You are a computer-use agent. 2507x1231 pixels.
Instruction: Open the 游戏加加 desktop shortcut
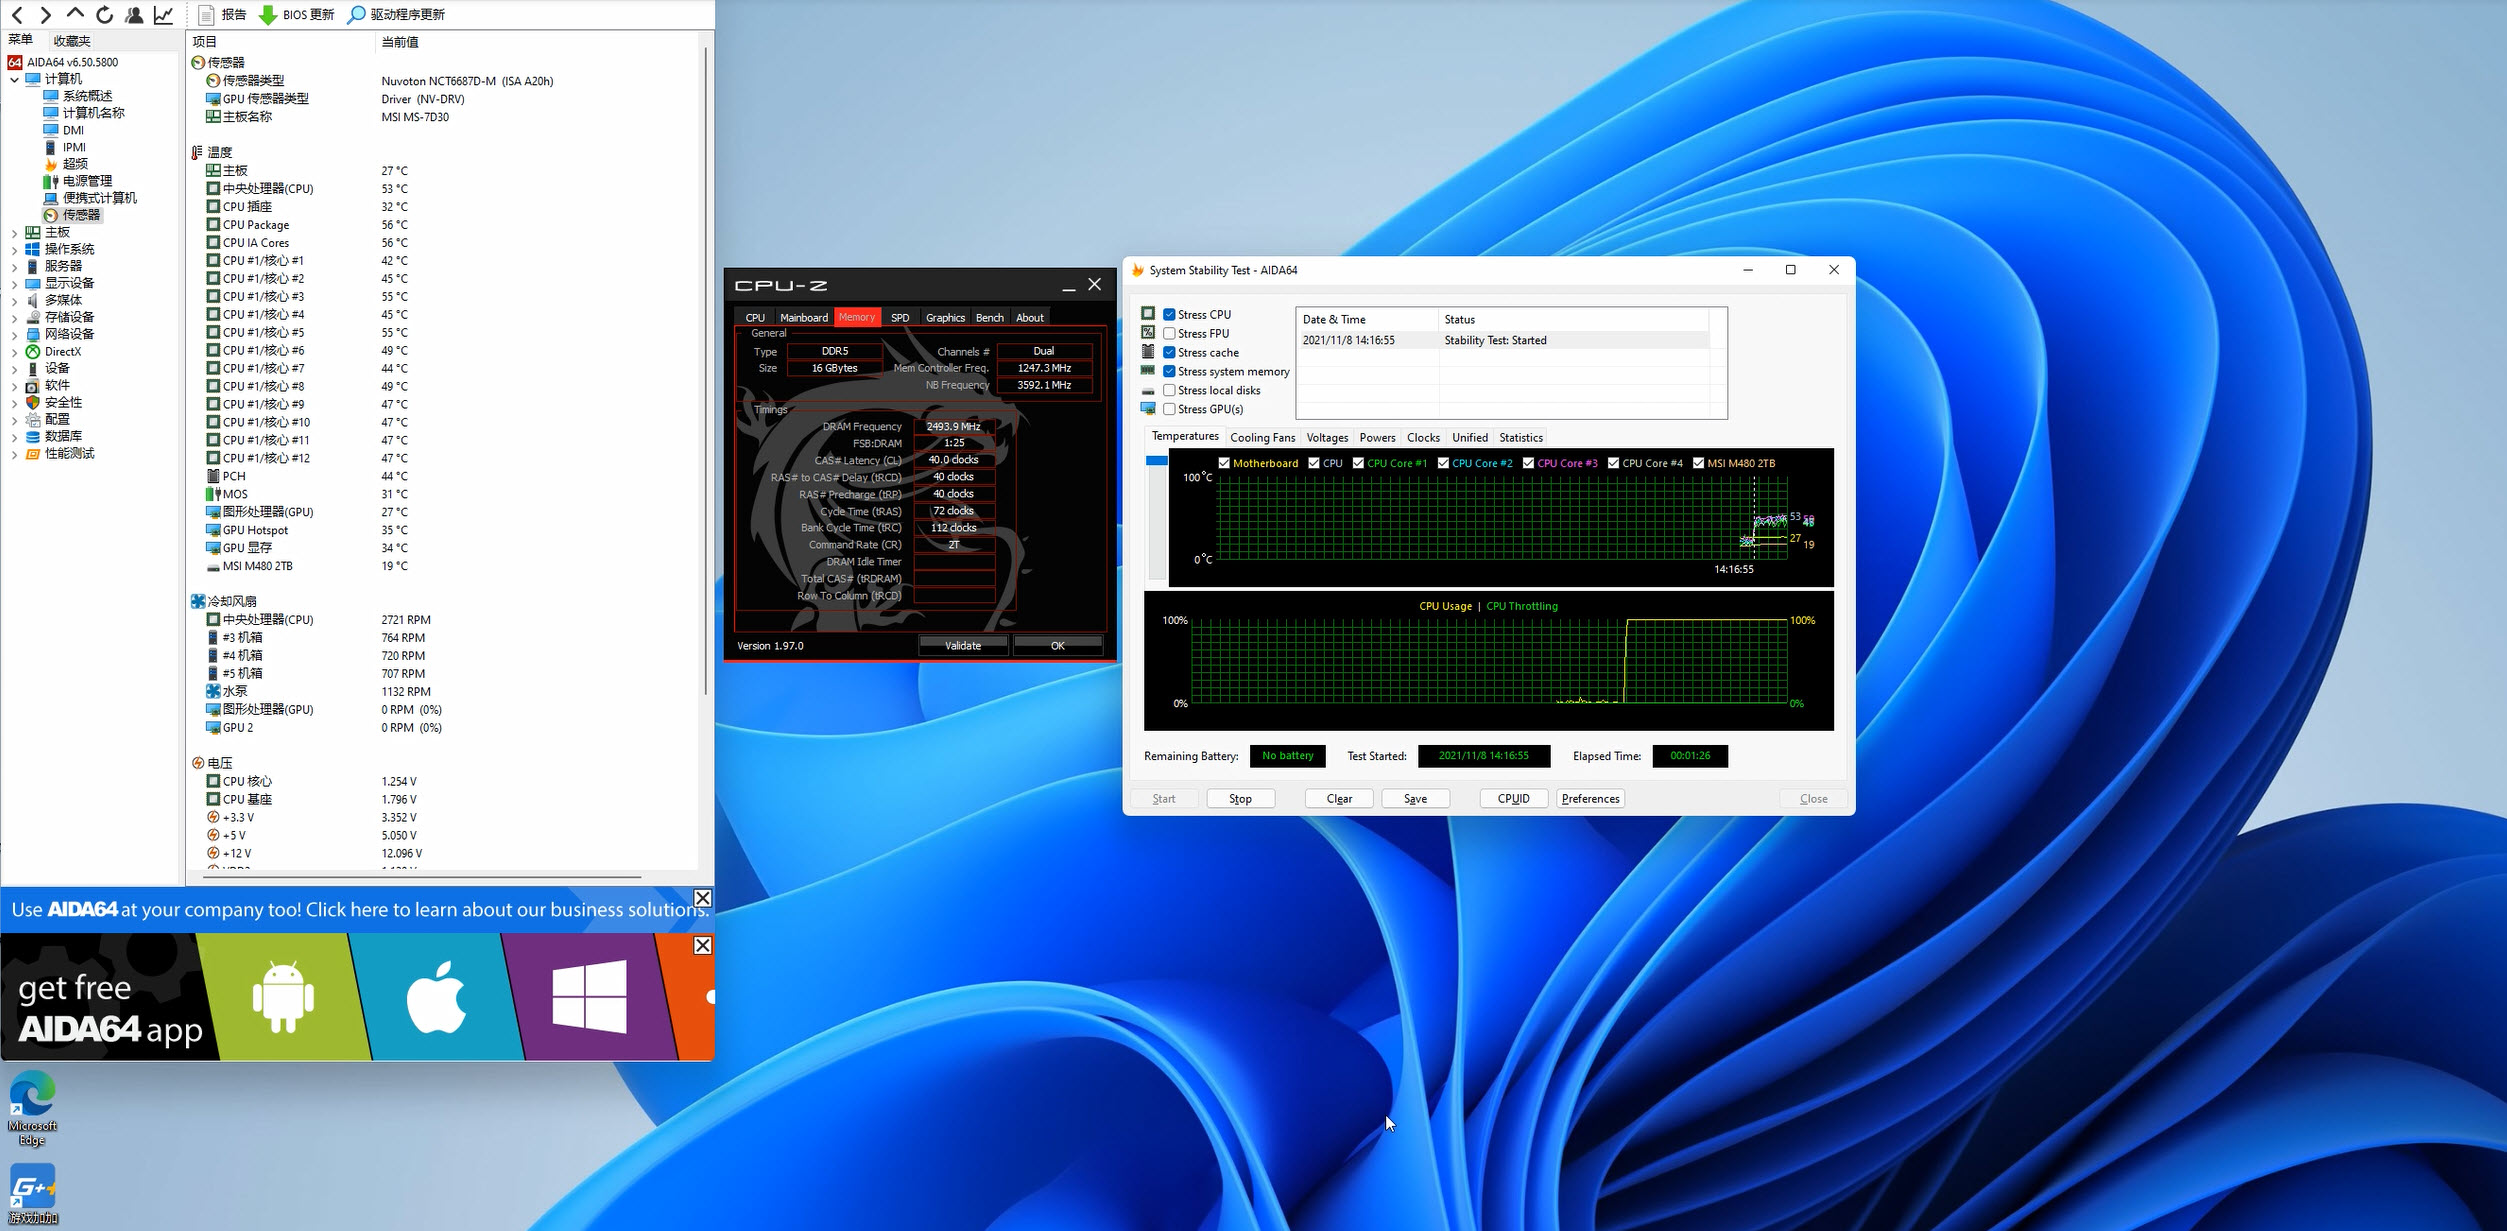pos(33,1194)
